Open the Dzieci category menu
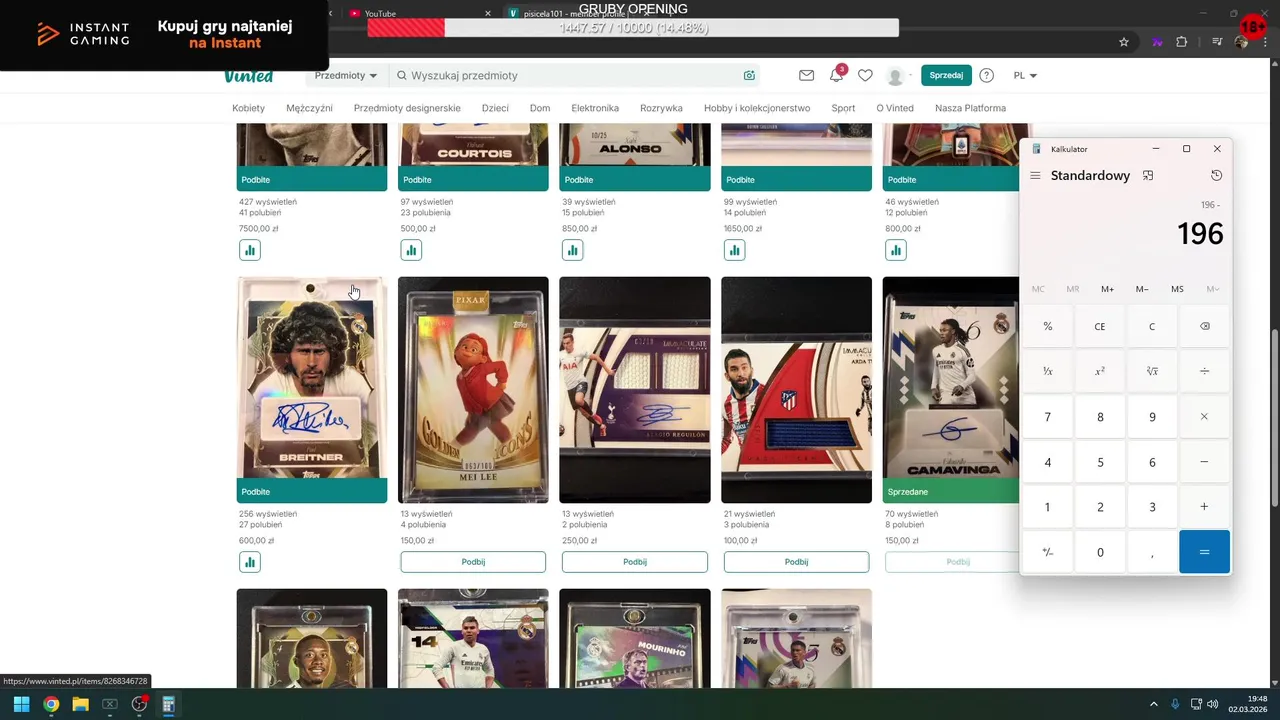 [495, 108]
